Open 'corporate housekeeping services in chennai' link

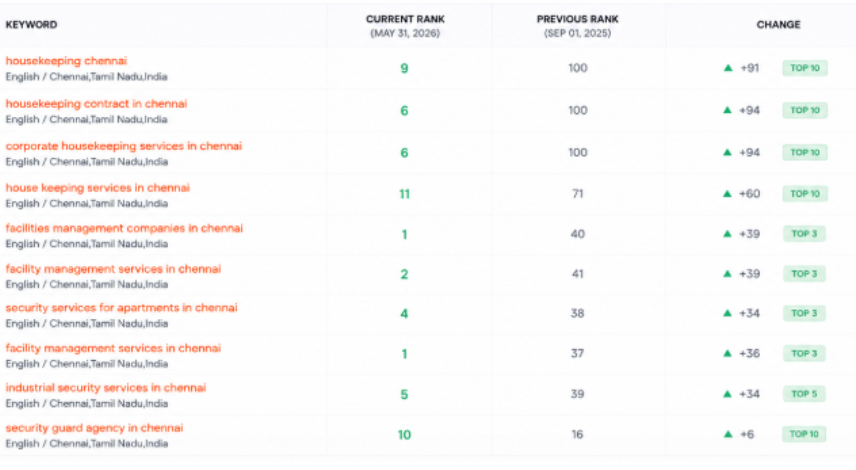pyautogui.click(x=123, y=146)
